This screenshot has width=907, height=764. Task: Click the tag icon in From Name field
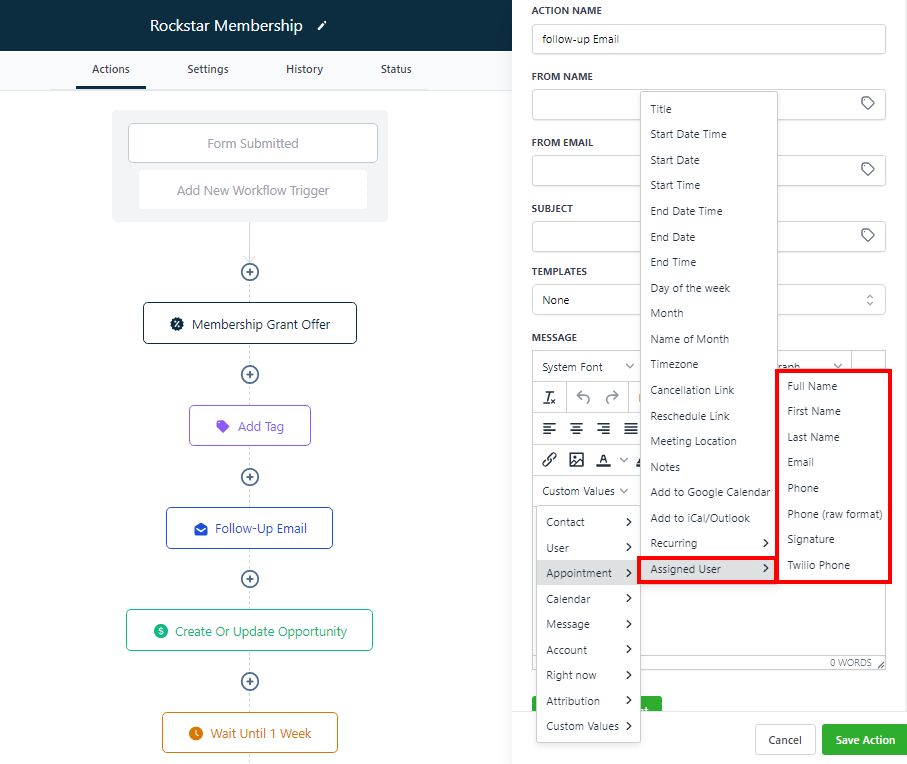coord(867,103)
